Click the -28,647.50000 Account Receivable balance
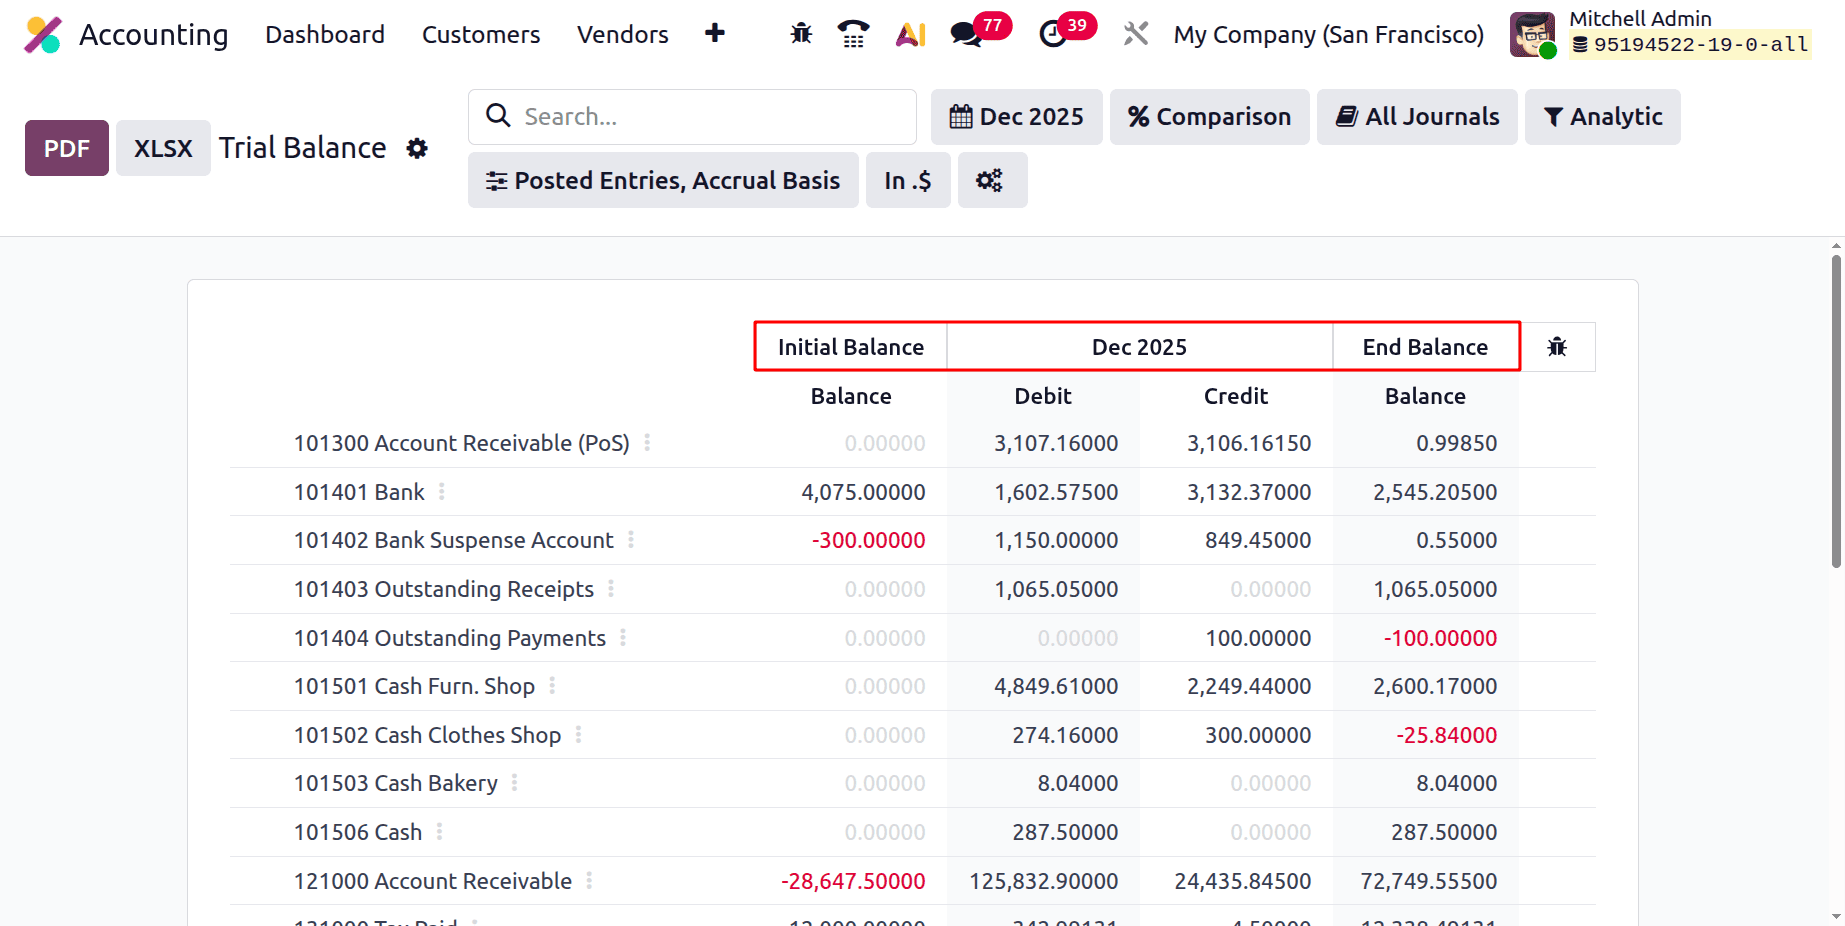This screenshot has width=1845, height=926. click(853, 881)
